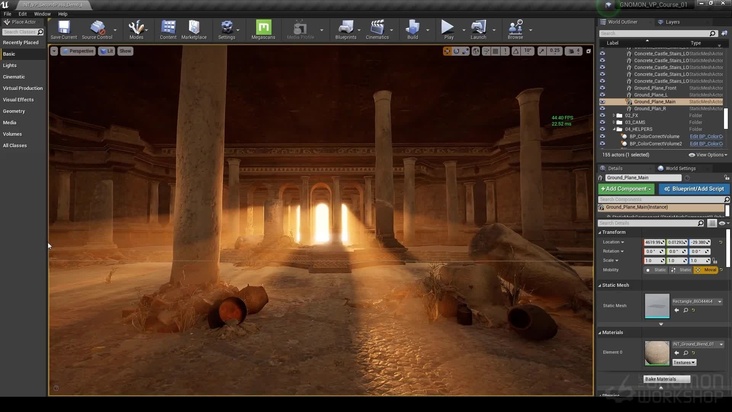Open the Content browser icon

pyautogui.click(x=168, y=28)
